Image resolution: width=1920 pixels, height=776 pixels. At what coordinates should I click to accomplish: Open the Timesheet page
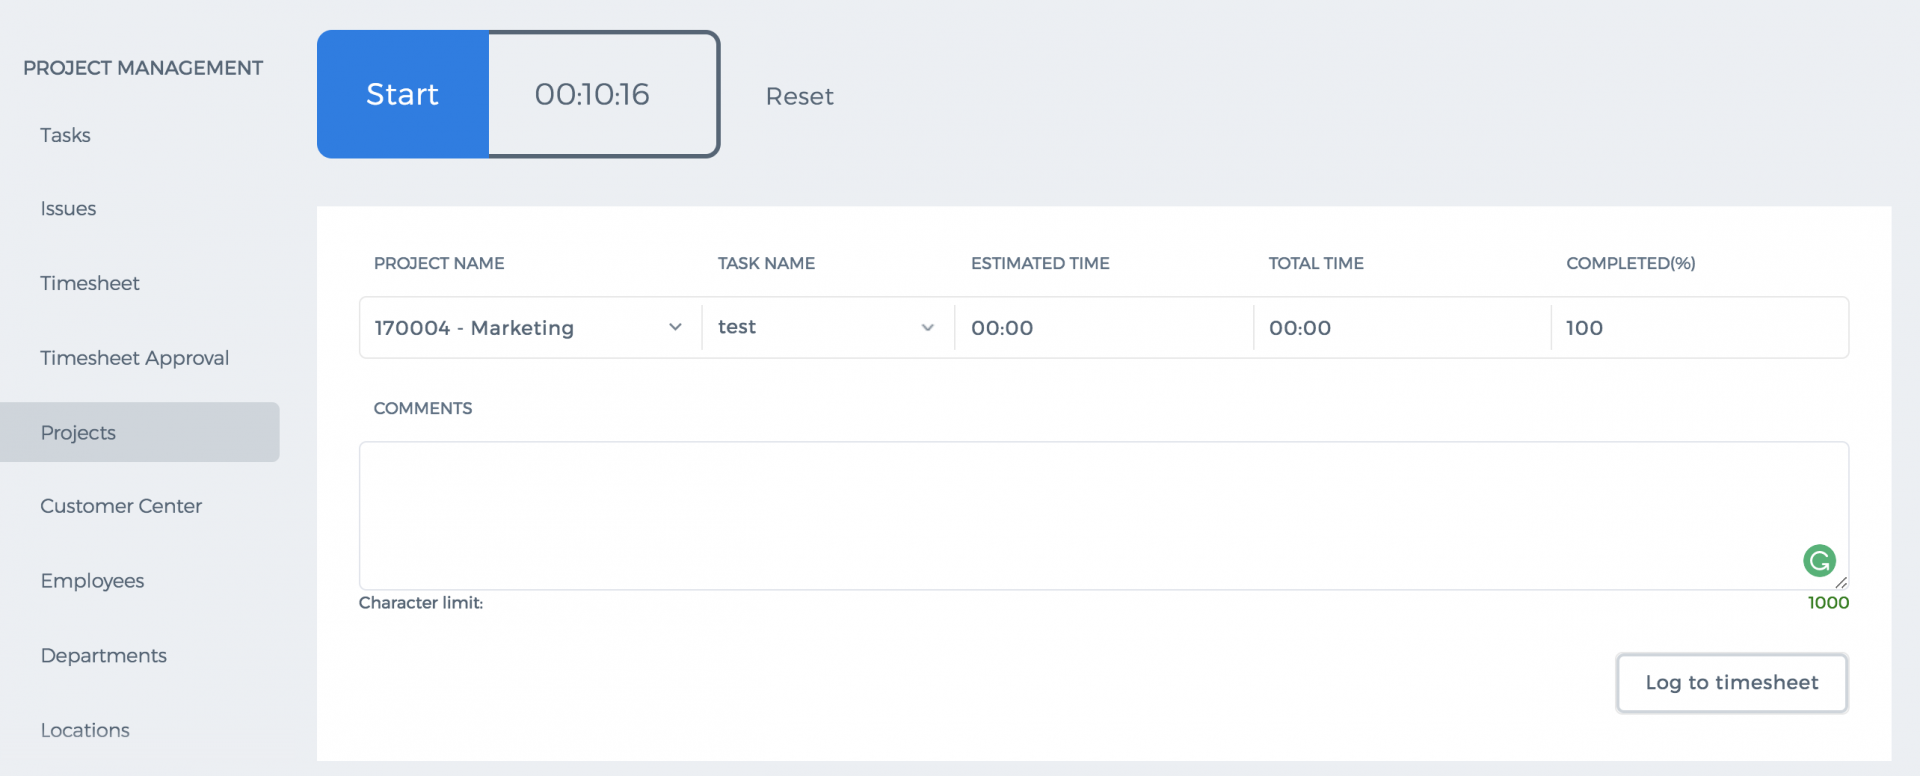coord(90,283)
